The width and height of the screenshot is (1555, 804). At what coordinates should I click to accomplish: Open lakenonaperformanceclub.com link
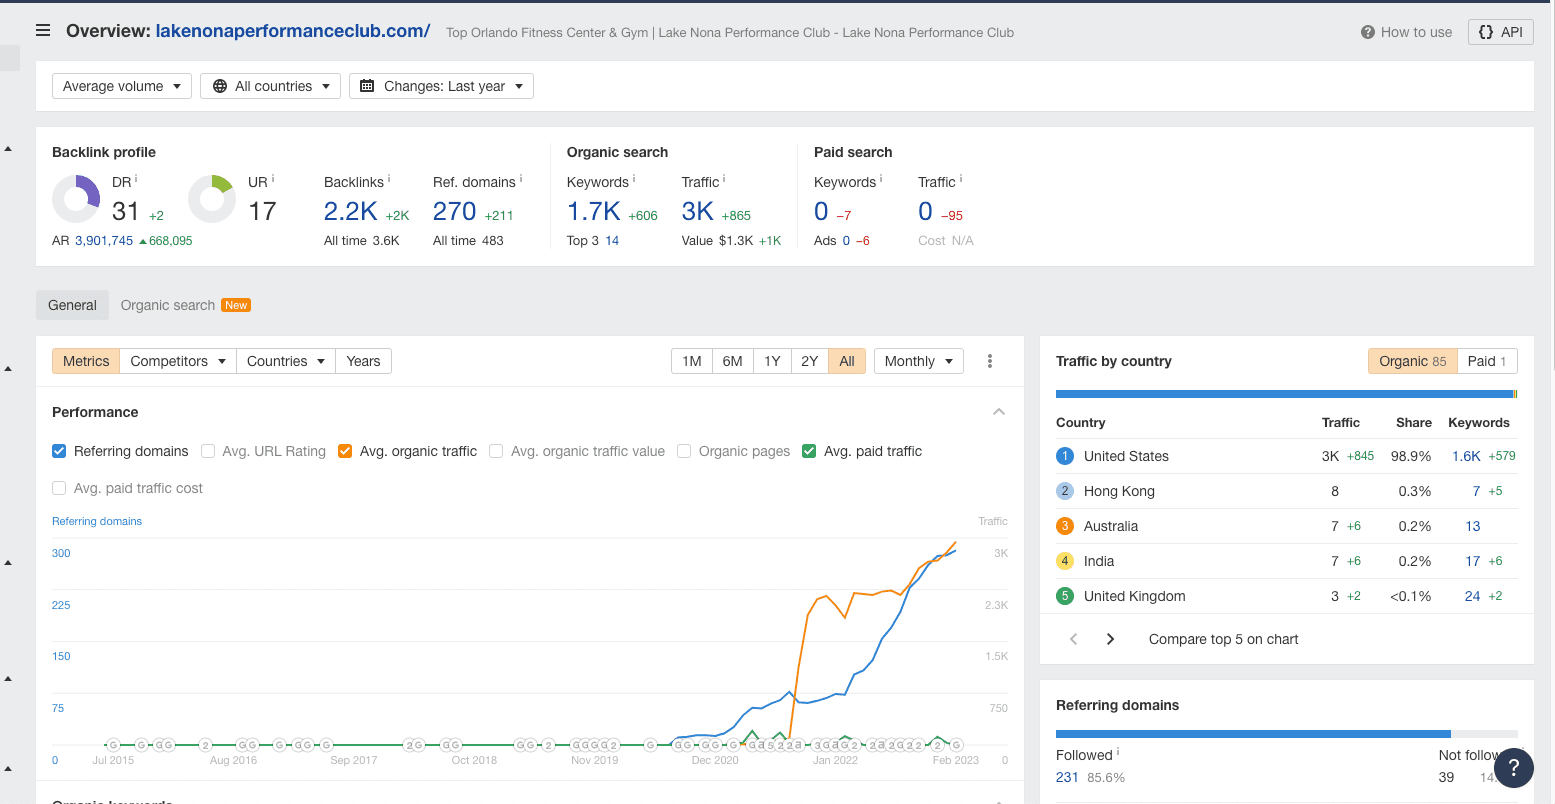(293, 31)
